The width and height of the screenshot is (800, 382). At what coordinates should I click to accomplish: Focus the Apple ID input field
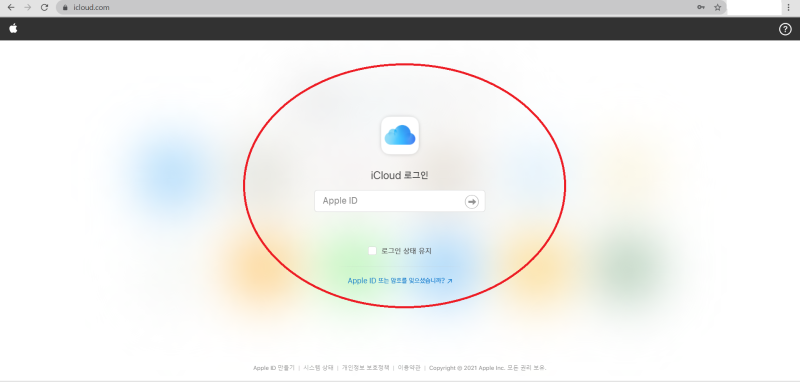[x=399, y=201]
